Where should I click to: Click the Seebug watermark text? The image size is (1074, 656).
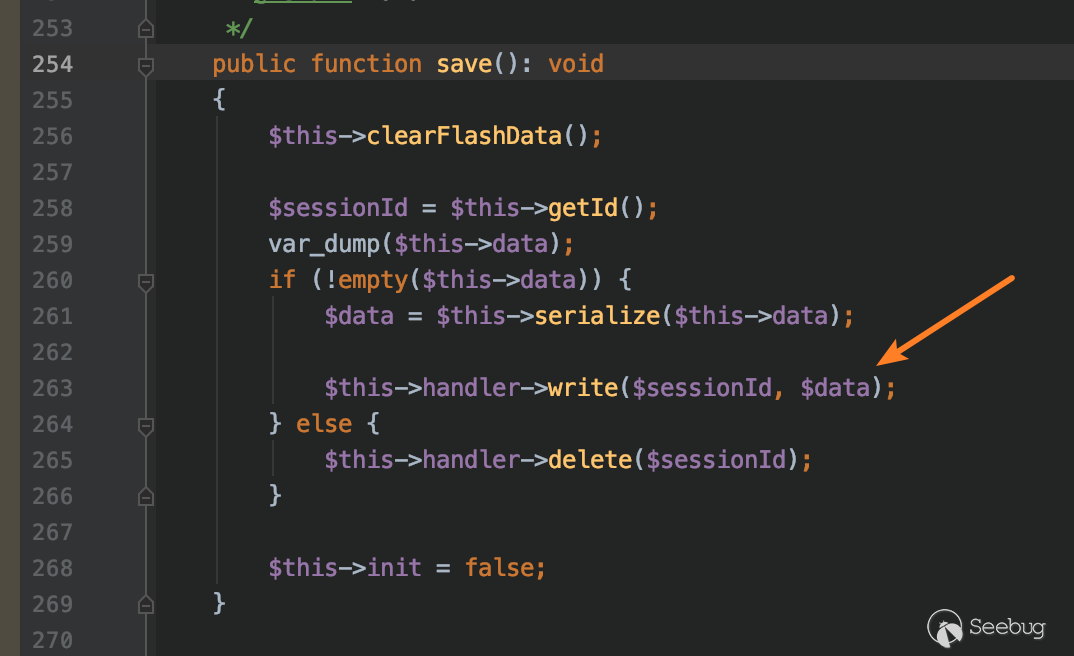1007,628
